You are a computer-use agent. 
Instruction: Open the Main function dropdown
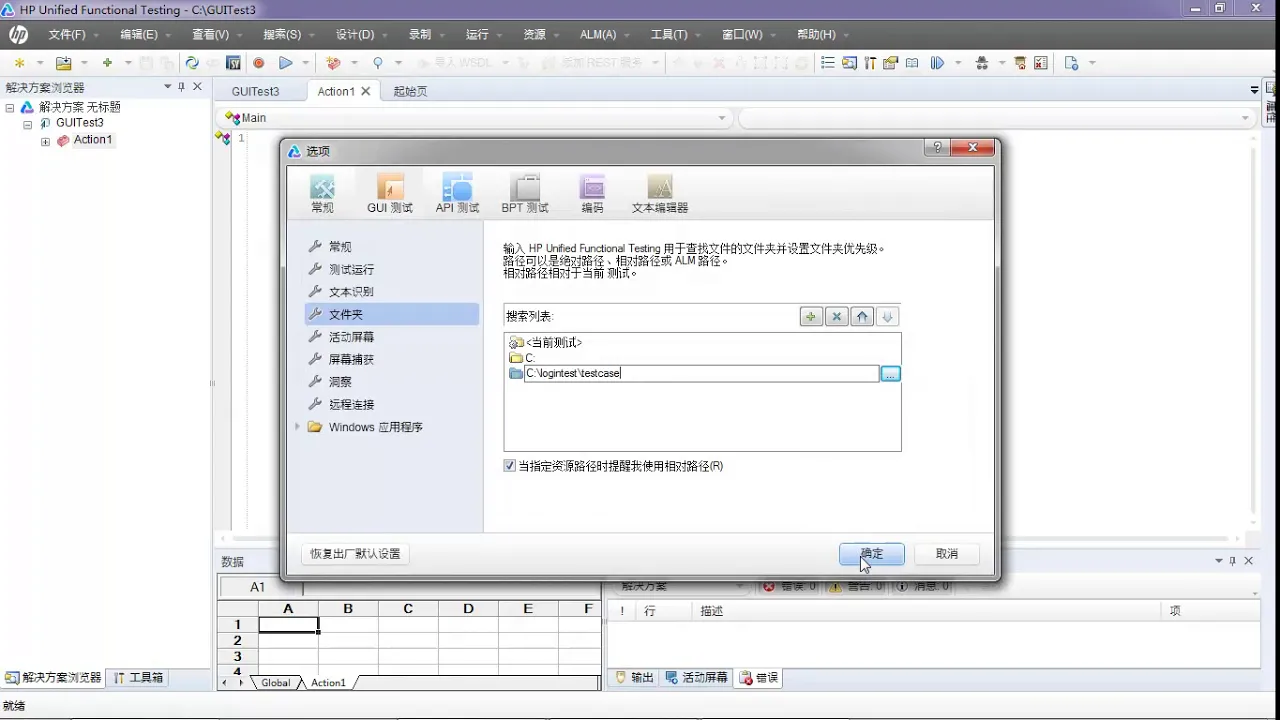[x=722, y=118]
